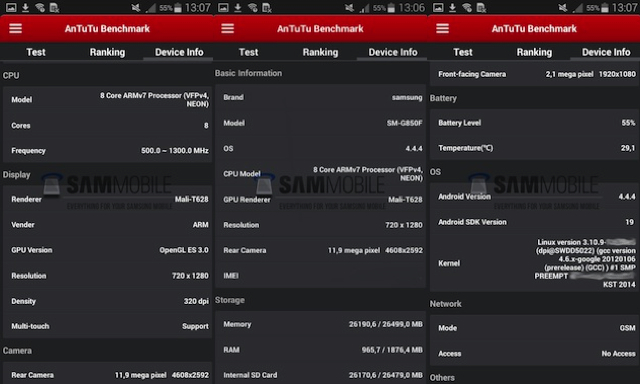This screenshot has height=384, width=640.
Task: Tap Brand row showing samsung
Action: 321,97
